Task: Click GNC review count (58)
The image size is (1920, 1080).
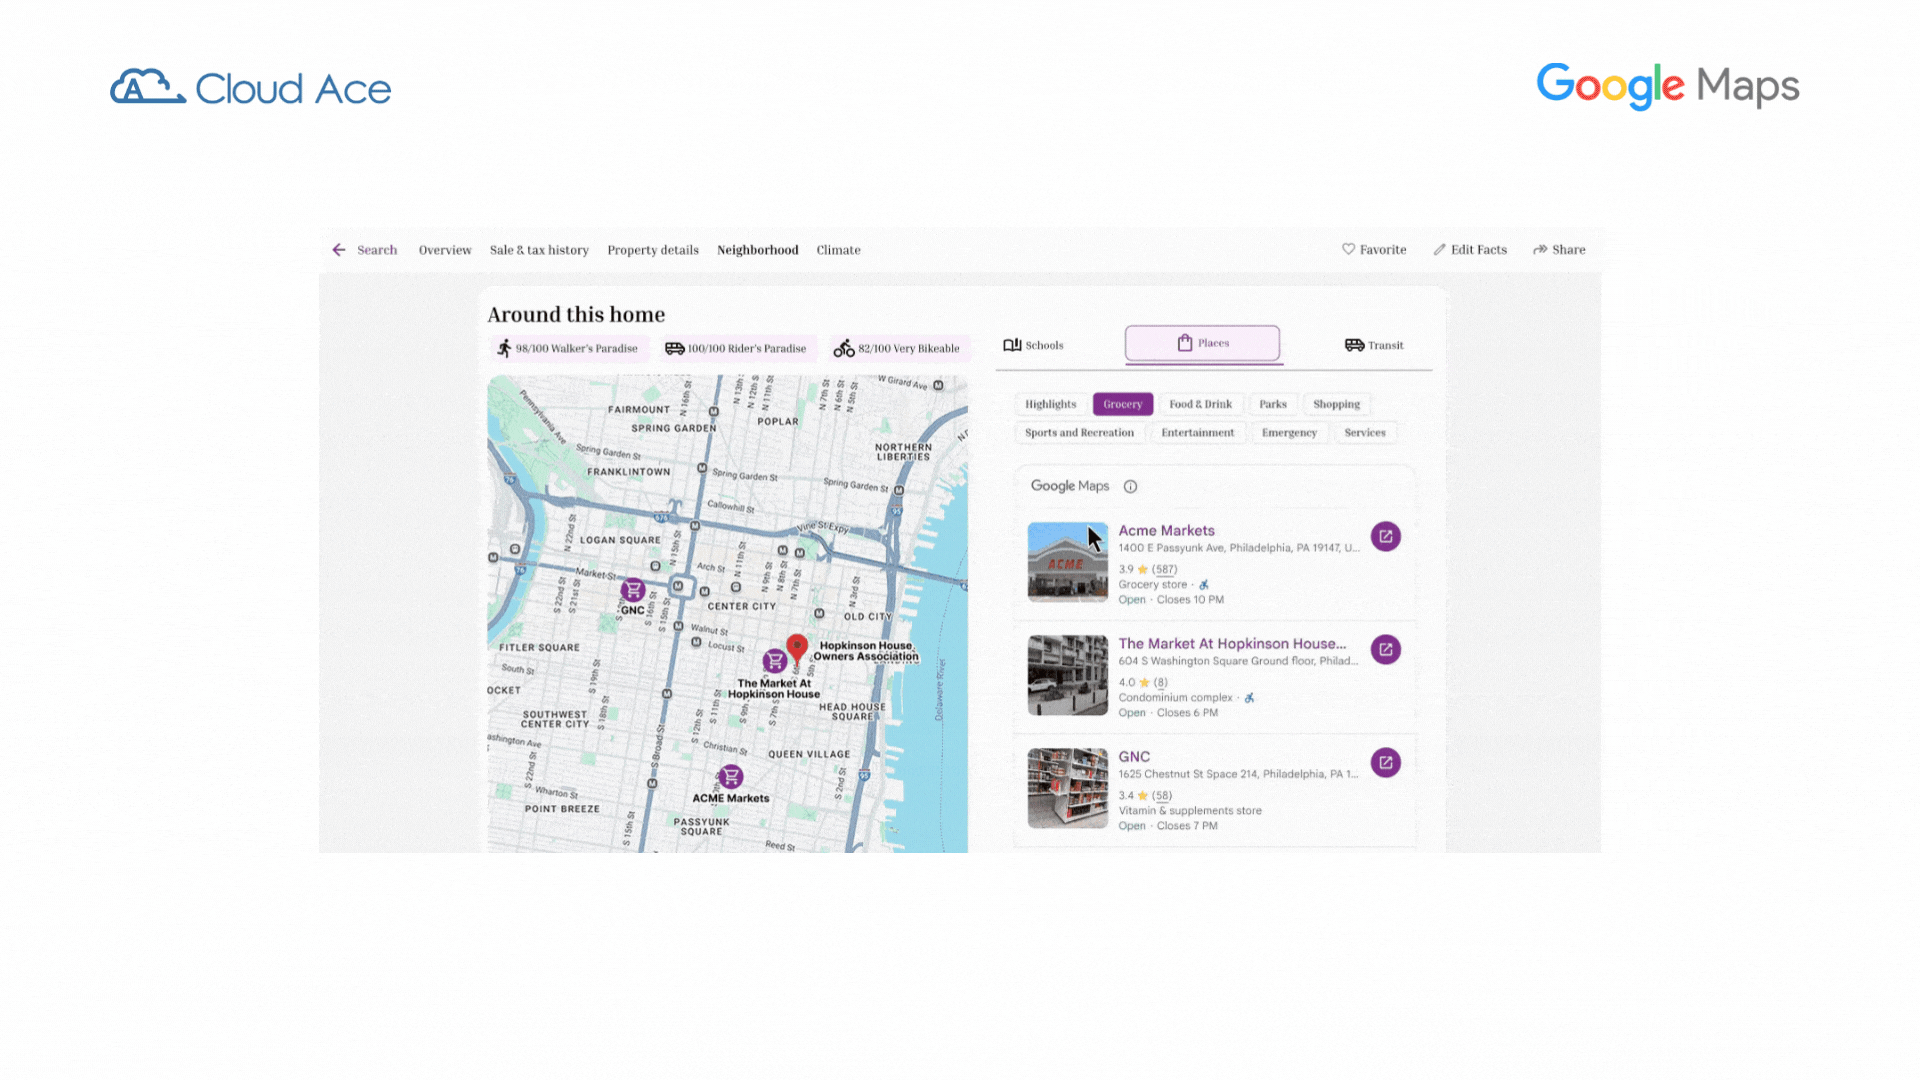Action: click(1161, 796)
